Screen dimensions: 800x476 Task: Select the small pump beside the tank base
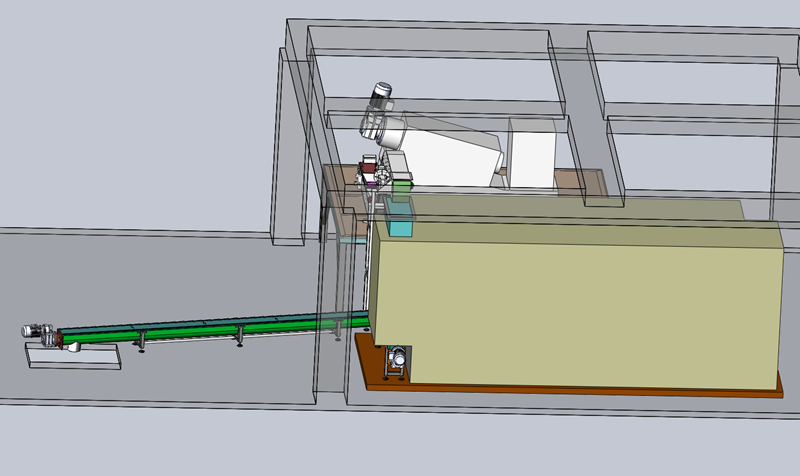coord(397,360)
